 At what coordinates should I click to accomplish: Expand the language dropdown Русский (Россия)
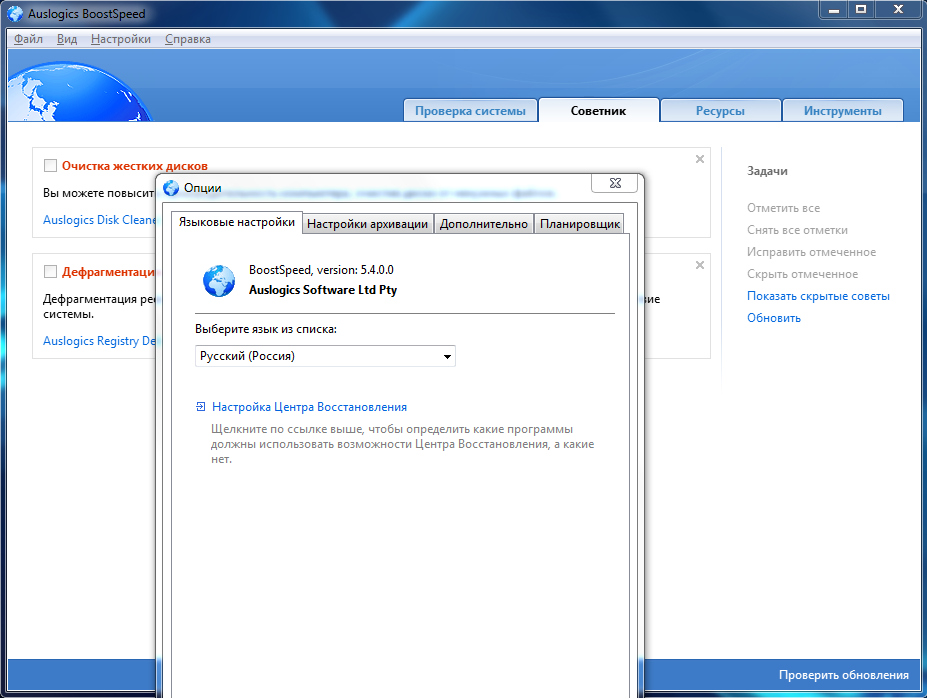click(x=325, y=356)
